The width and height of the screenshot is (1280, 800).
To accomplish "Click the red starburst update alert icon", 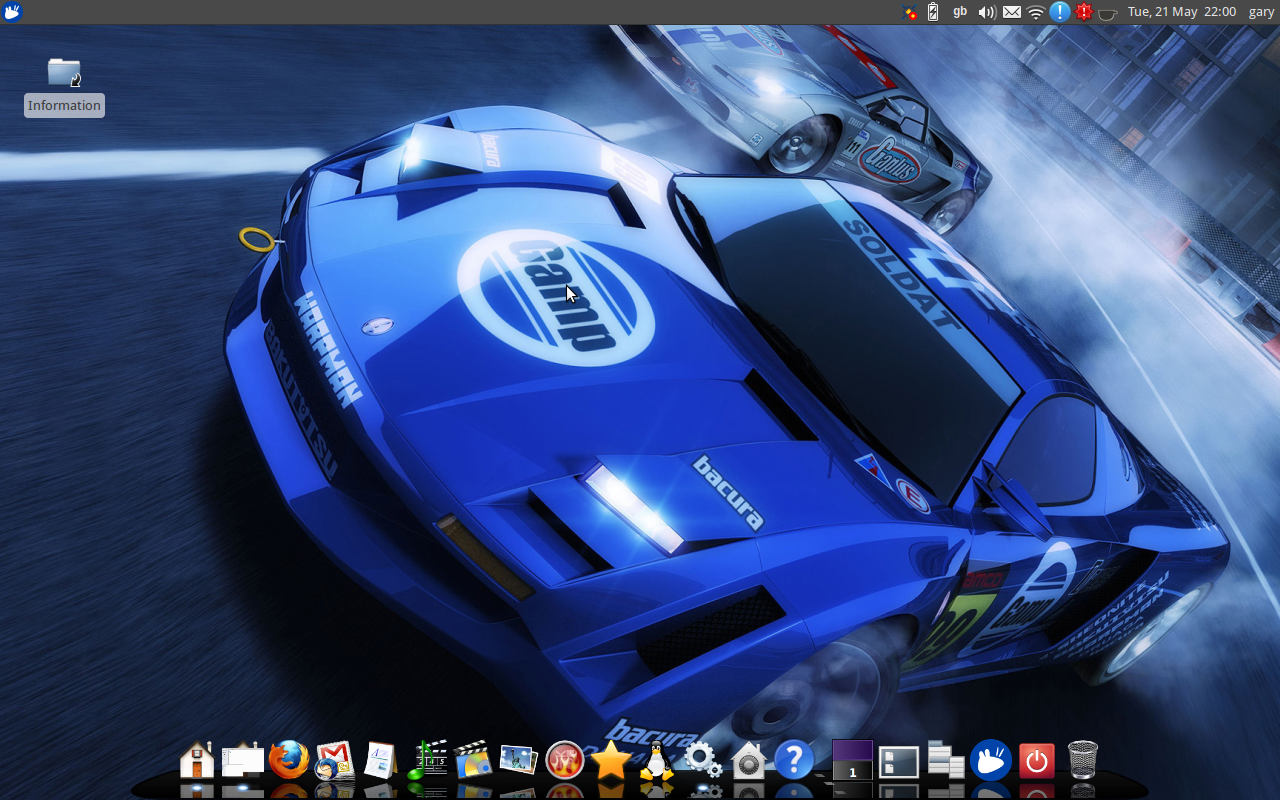I will [x=1084, y=12].
